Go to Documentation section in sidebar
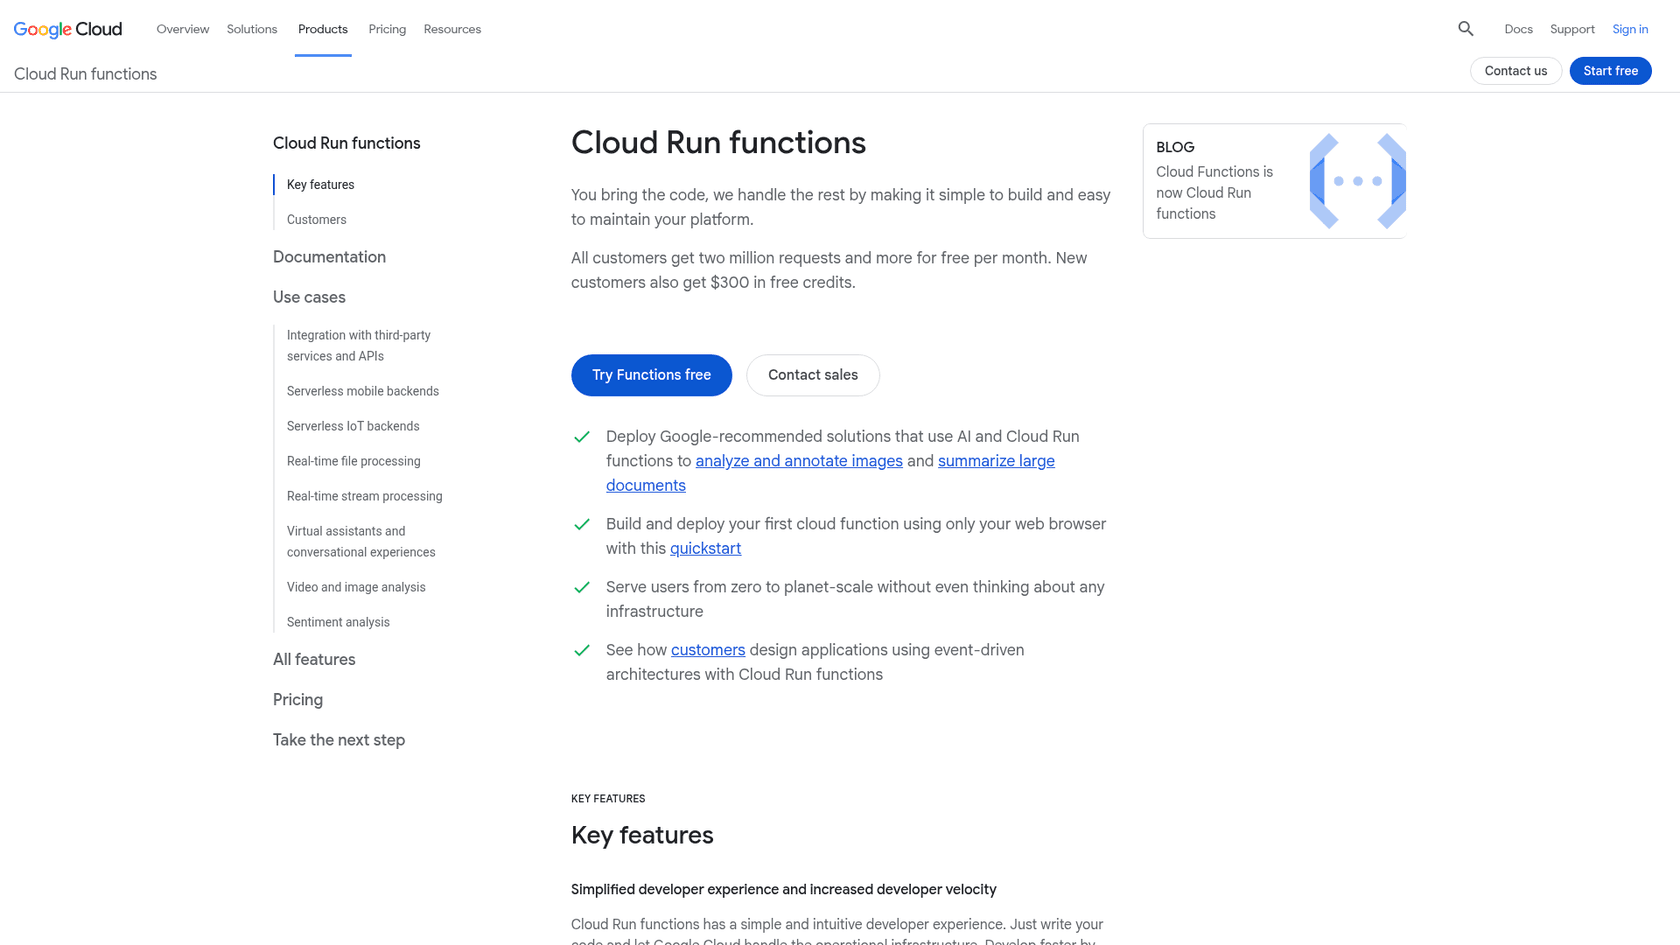The height and width of the screenshot is (945, 1680). pyautogui.click(x=329, y=257)
